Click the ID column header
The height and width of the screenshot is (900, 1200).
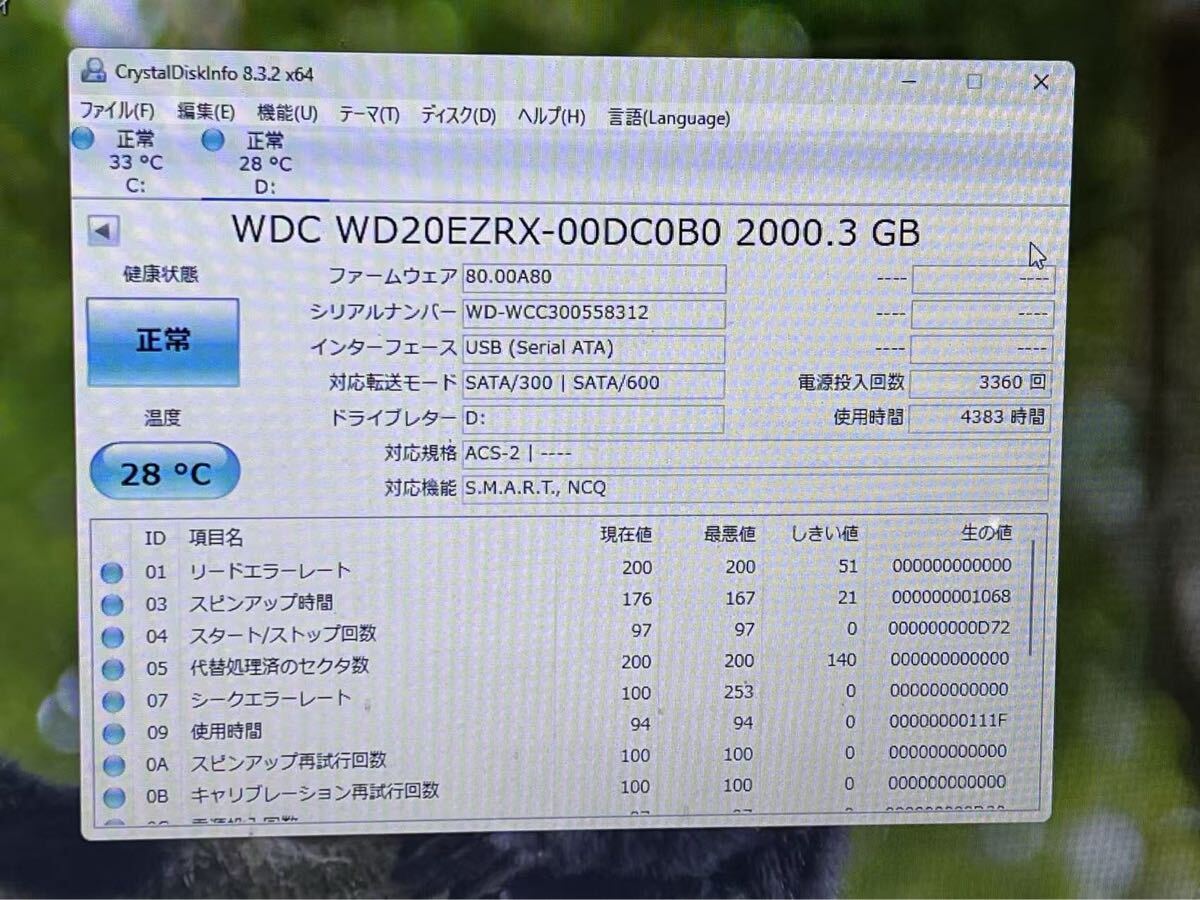coord(155,538)
